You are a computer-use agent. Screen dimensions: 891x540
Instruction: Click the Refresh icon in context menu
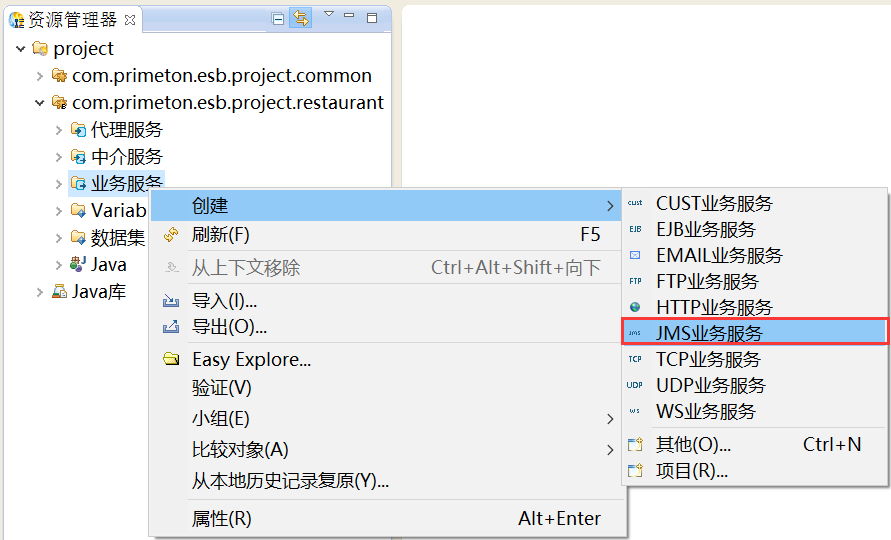[171, 234]
